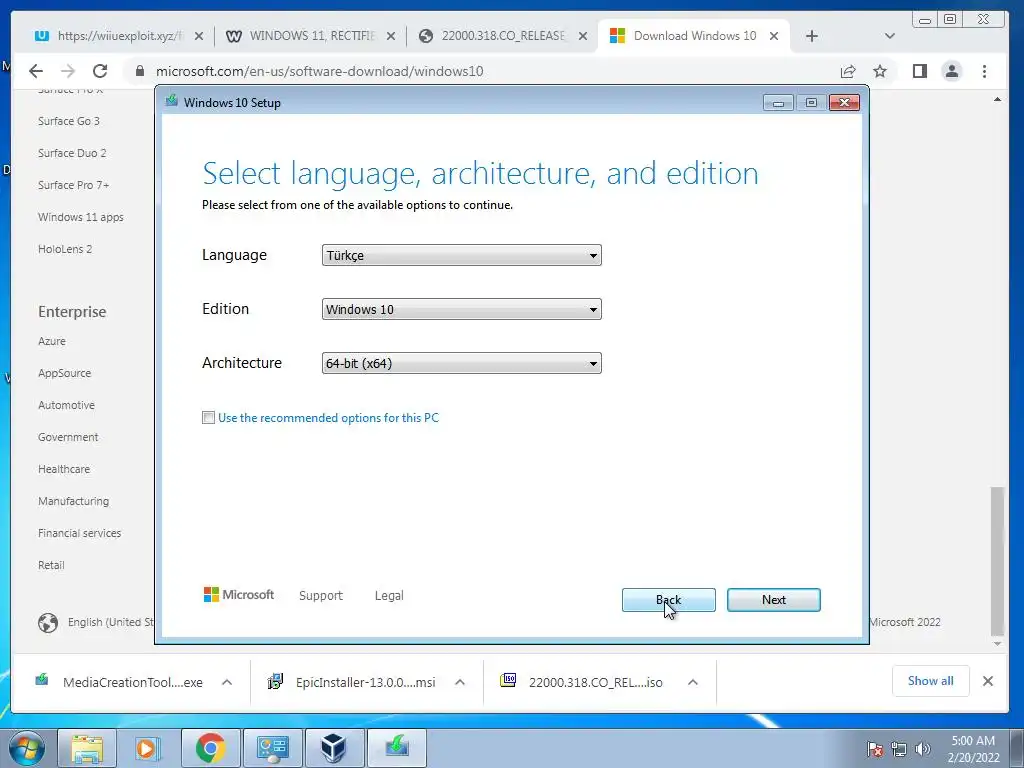
Task: Open Windows 11 apps link
Action: [x=80, y=217]
